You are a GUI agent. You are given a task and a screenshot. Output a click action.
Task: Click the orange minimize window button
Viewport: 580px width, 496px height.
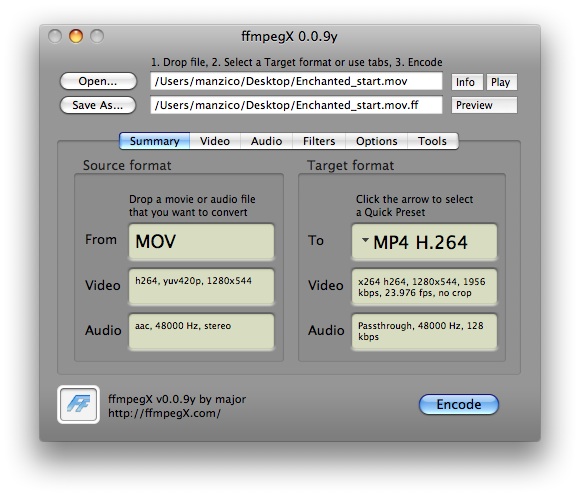(x=76, y=36)
